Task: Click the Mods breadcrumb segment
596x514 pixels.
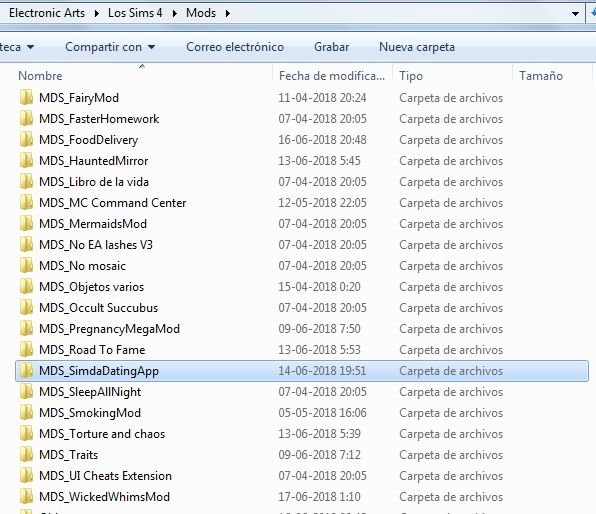Action: [x=201, y=13]
